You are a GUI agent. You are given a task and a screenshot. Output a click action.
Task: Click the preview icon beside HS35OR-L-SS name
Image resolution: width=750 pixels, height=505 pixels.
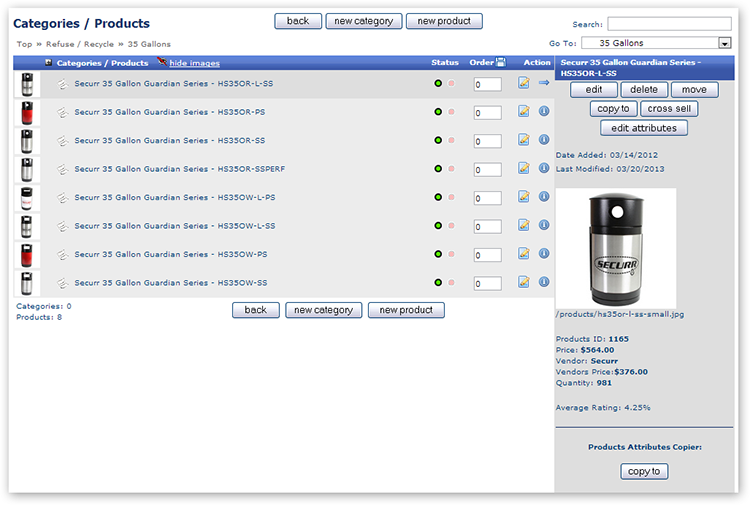63,84
